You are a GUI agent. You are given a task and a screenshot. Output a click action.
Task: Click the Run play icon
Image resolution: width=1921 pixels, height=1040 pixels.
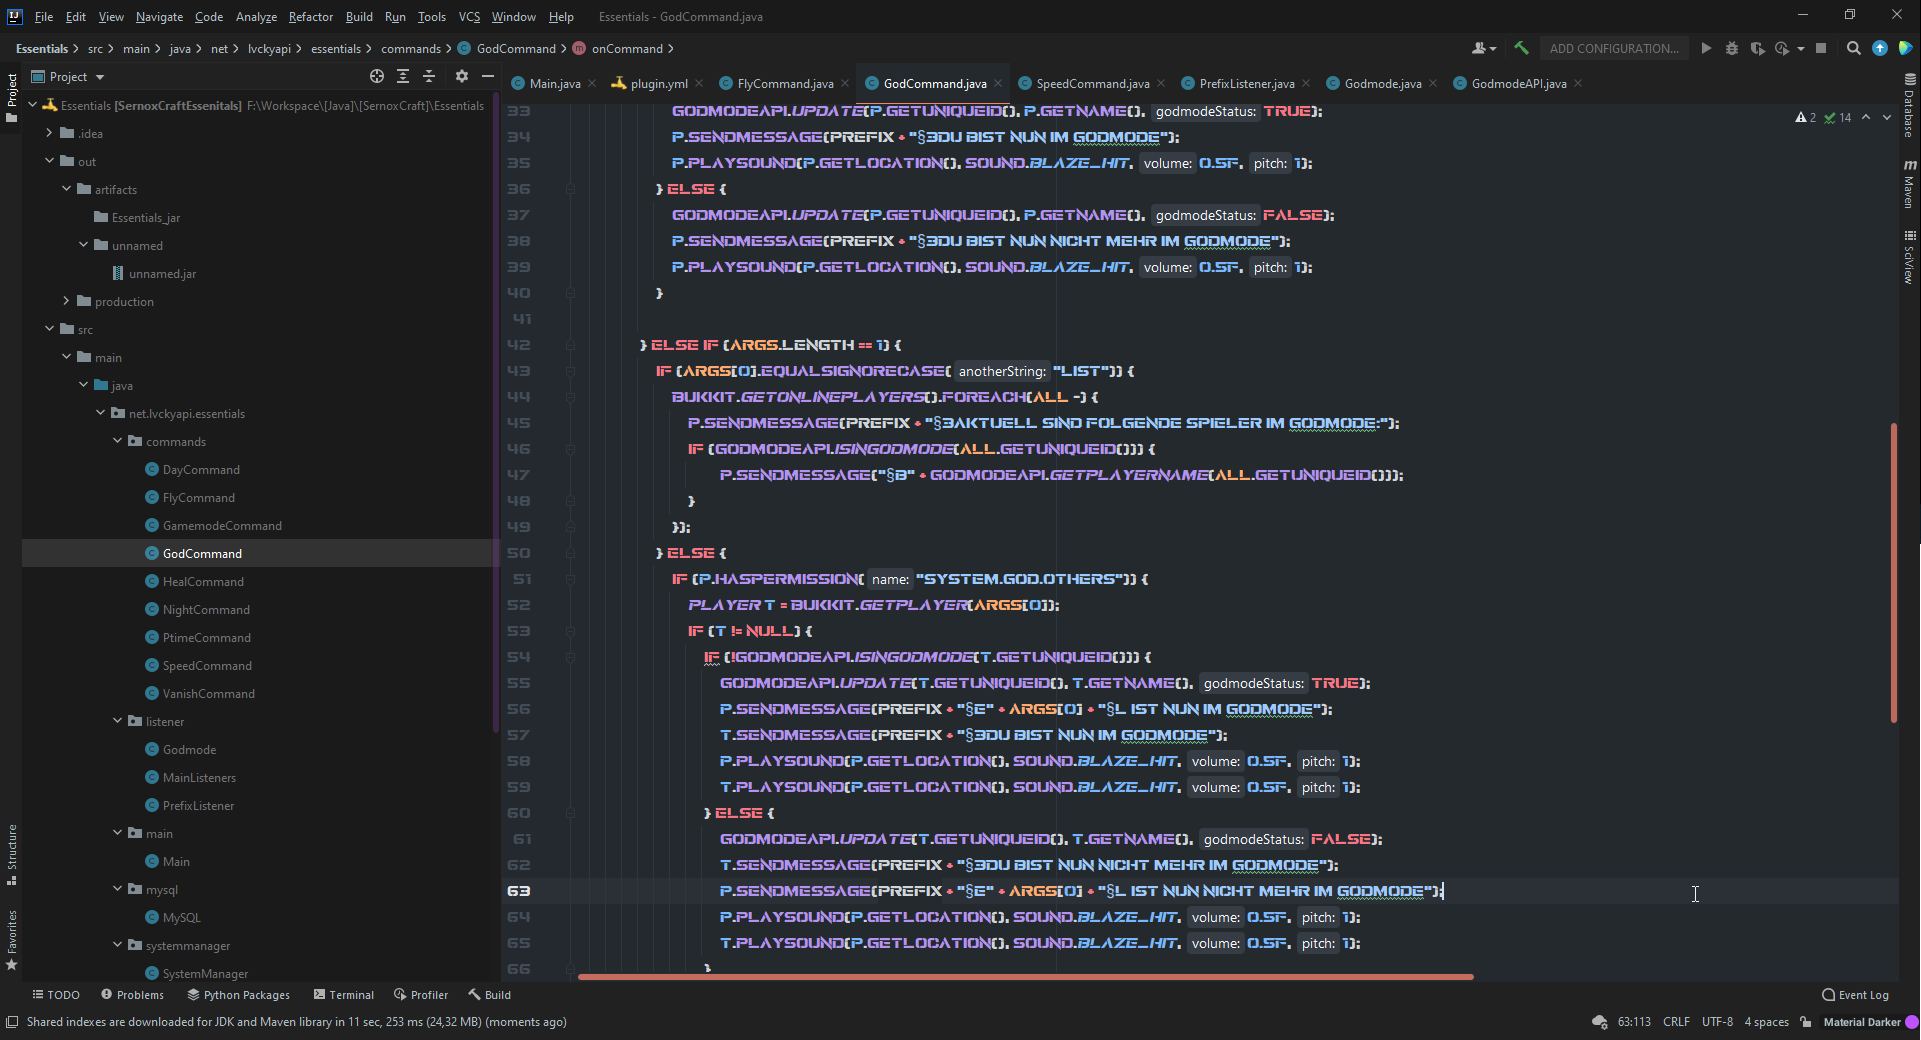click(1706, 48)
